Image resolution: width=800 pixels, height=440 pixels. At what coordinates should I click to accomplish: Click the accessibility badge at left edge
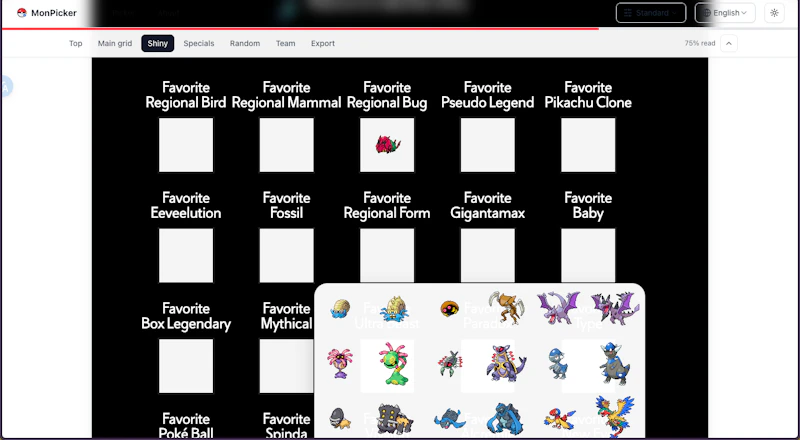click(6, 87)
